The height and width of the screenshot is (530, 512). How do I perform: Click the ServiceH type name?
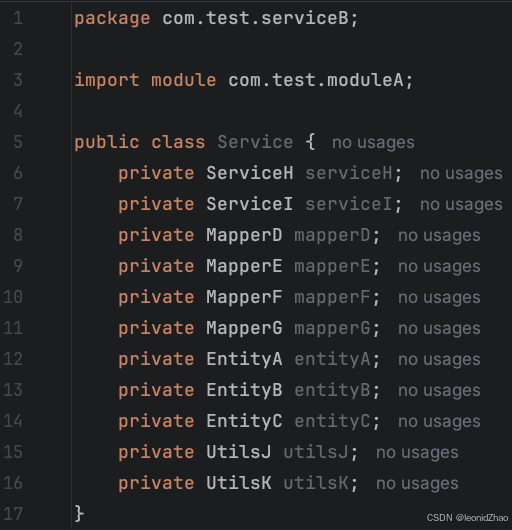click(x=250, y=173)
